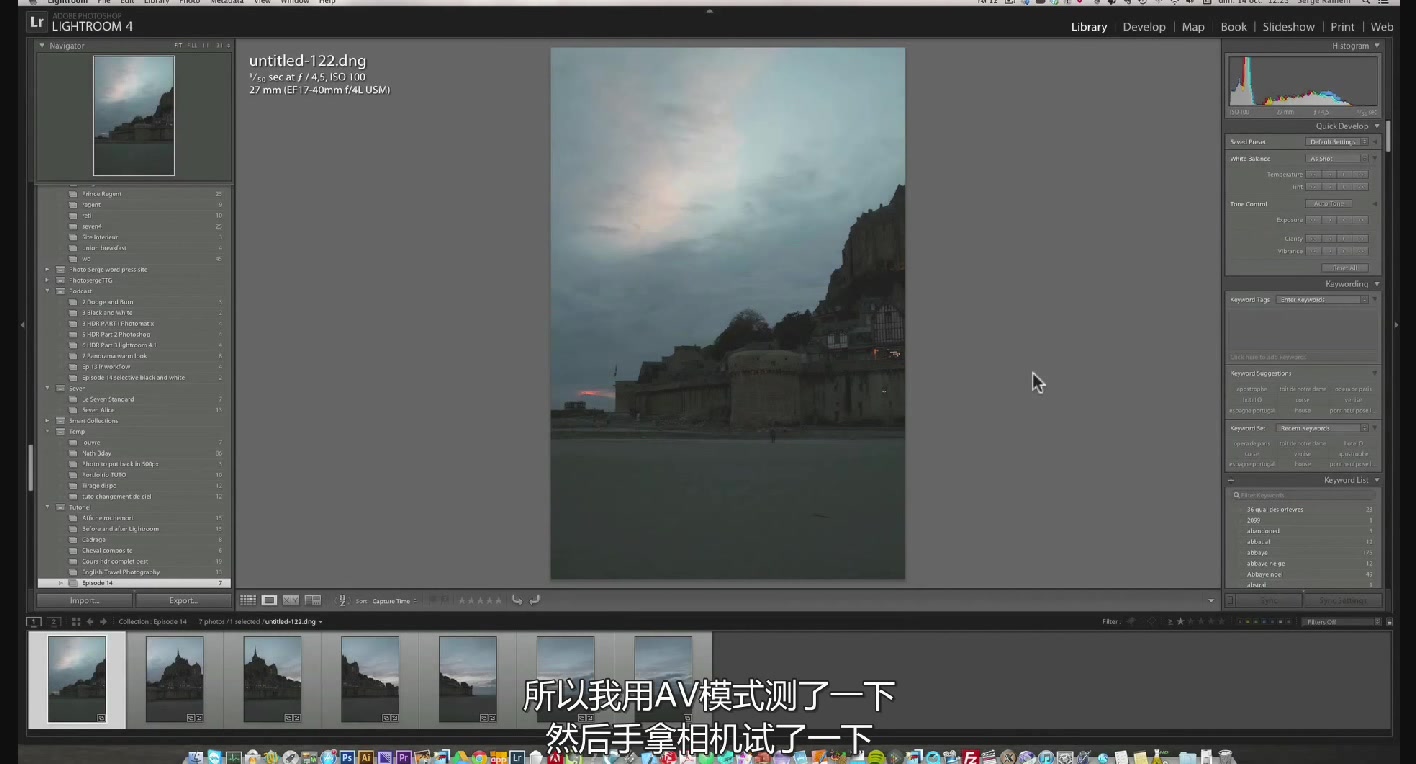Select the fifth filmstrip thumbnail
Image resolution: width=1416 pixels, height=764 pixels.
(468, 679)
